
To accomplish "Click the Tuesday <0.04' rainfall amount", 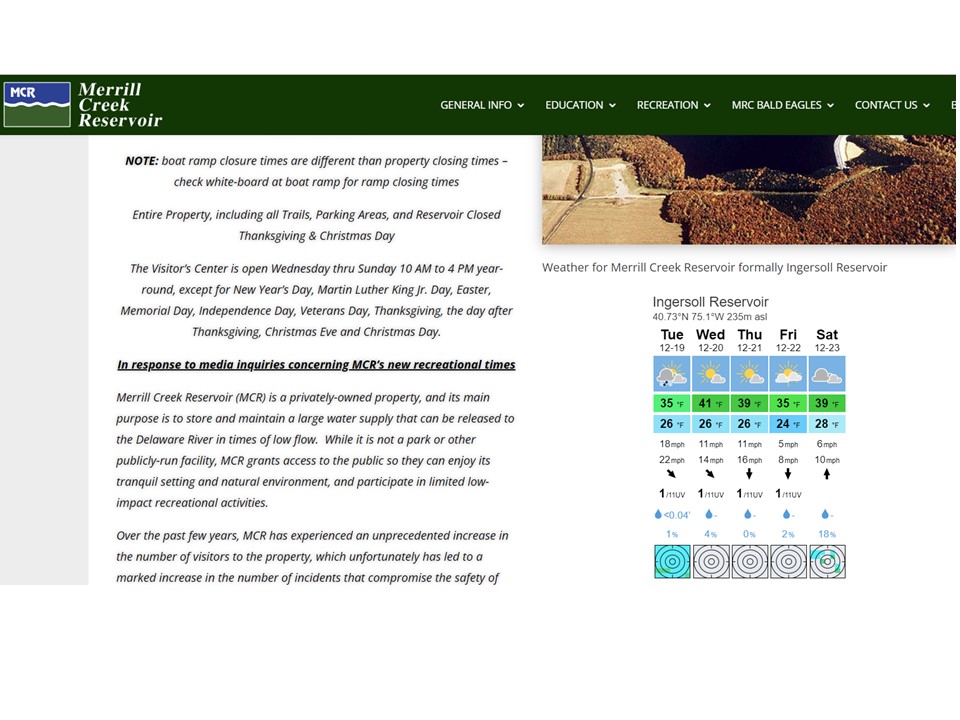I will pyautogui.click(x=677, y=515).
